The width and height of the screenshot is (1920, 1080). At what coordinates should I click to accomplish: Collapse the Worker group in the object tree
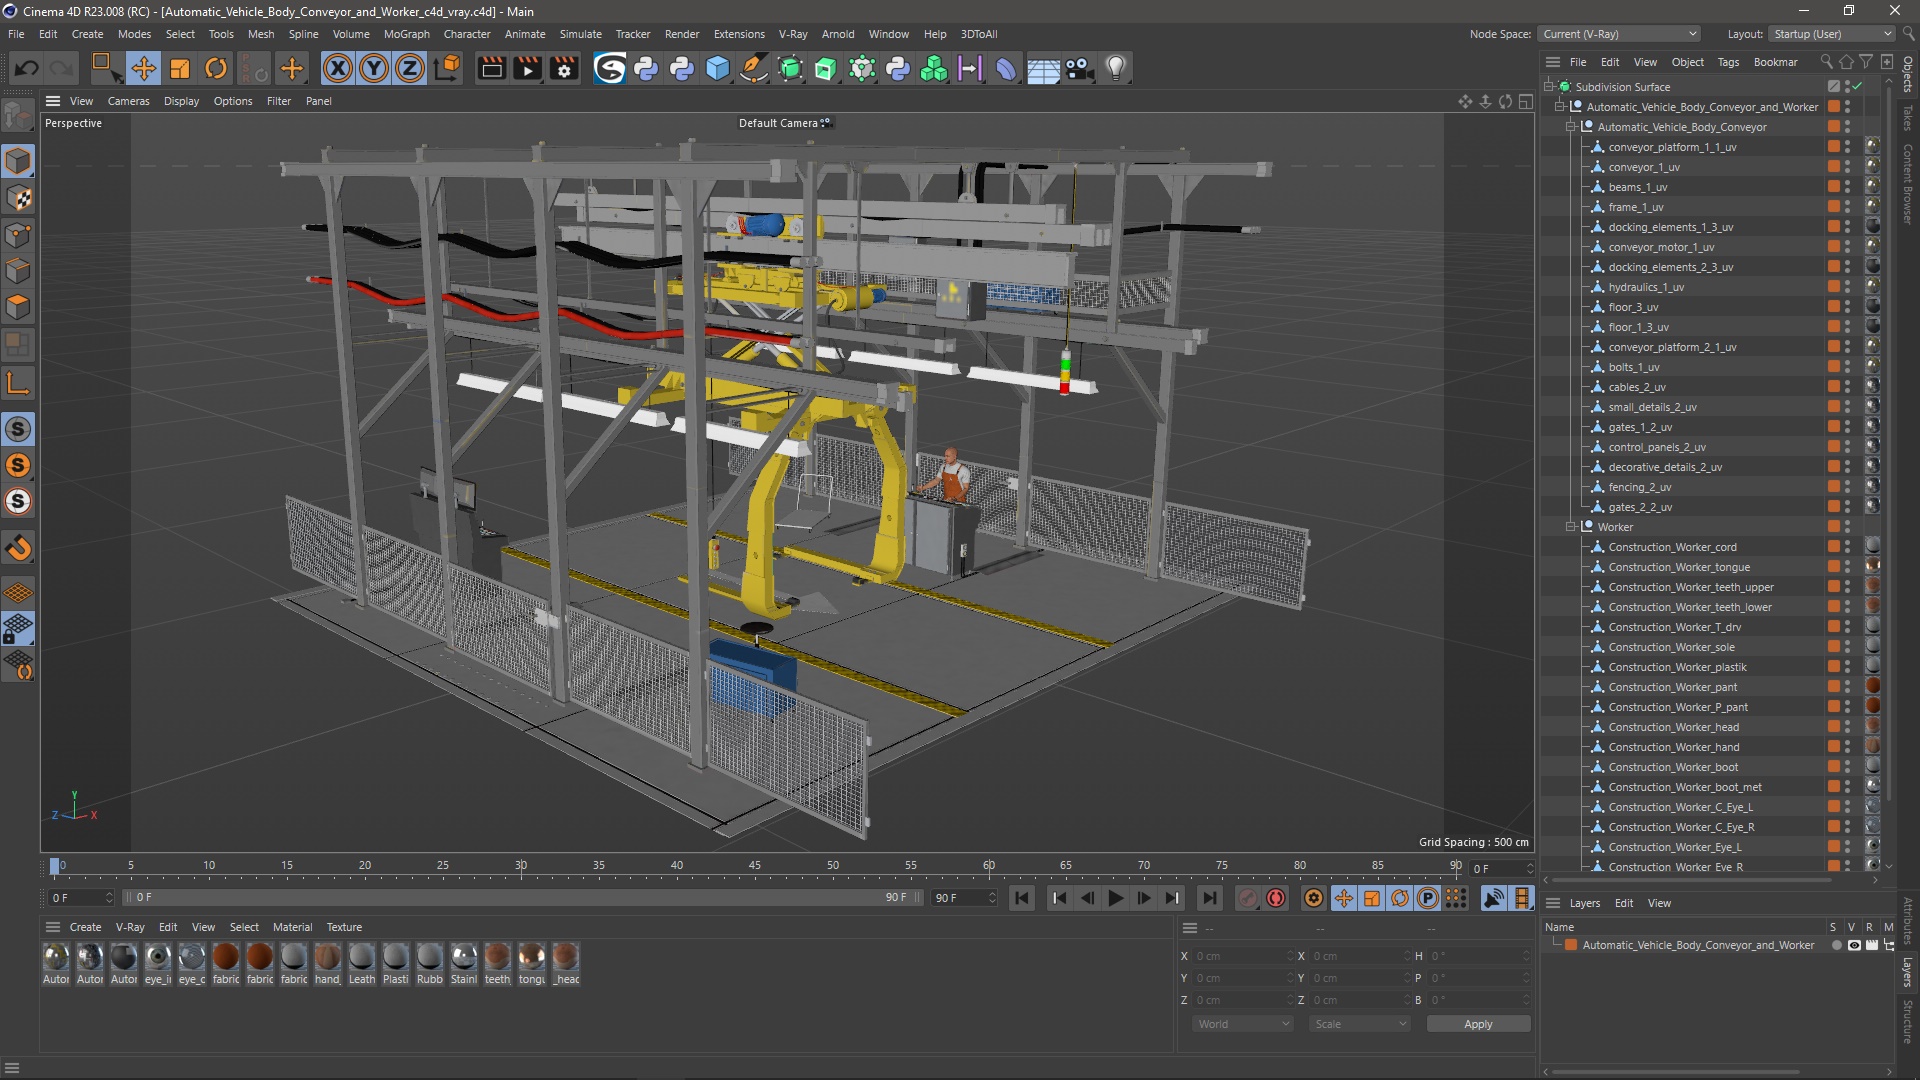[x=1572, y=527]
